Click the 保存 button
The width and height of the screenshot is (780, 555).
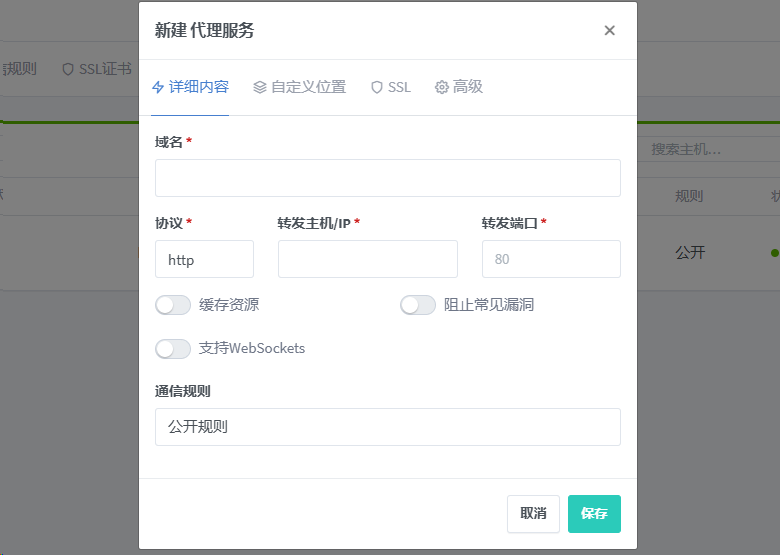[x=594, y=514]
